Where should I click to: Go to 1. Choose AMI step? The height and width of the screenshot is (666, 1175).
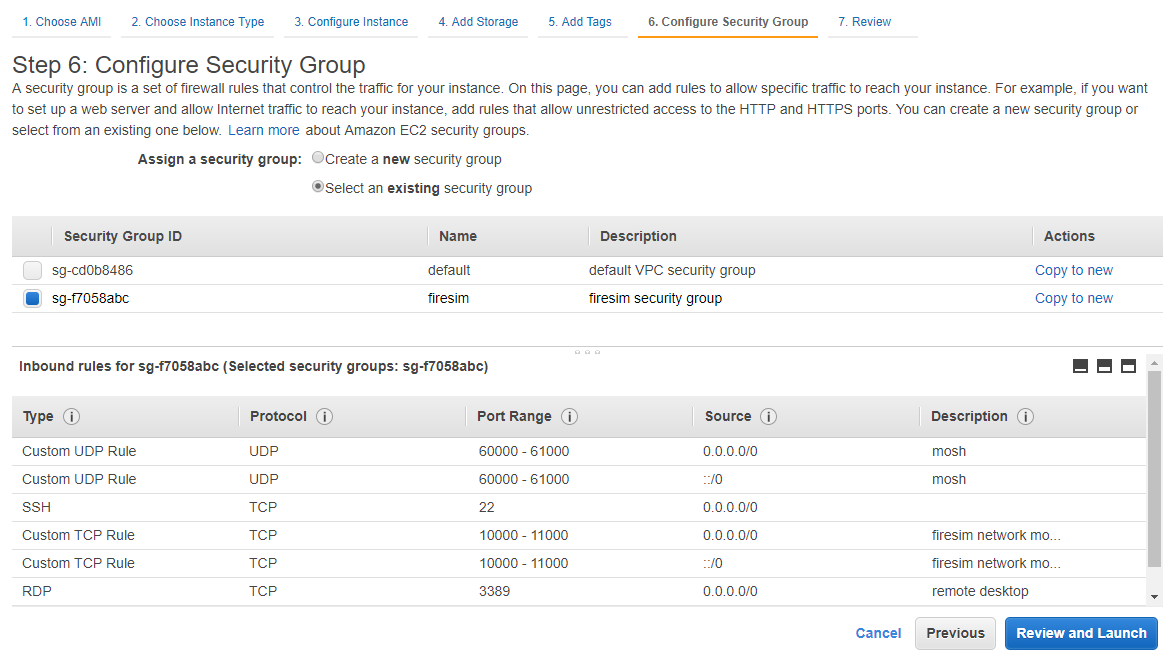(x=61, y=22)
